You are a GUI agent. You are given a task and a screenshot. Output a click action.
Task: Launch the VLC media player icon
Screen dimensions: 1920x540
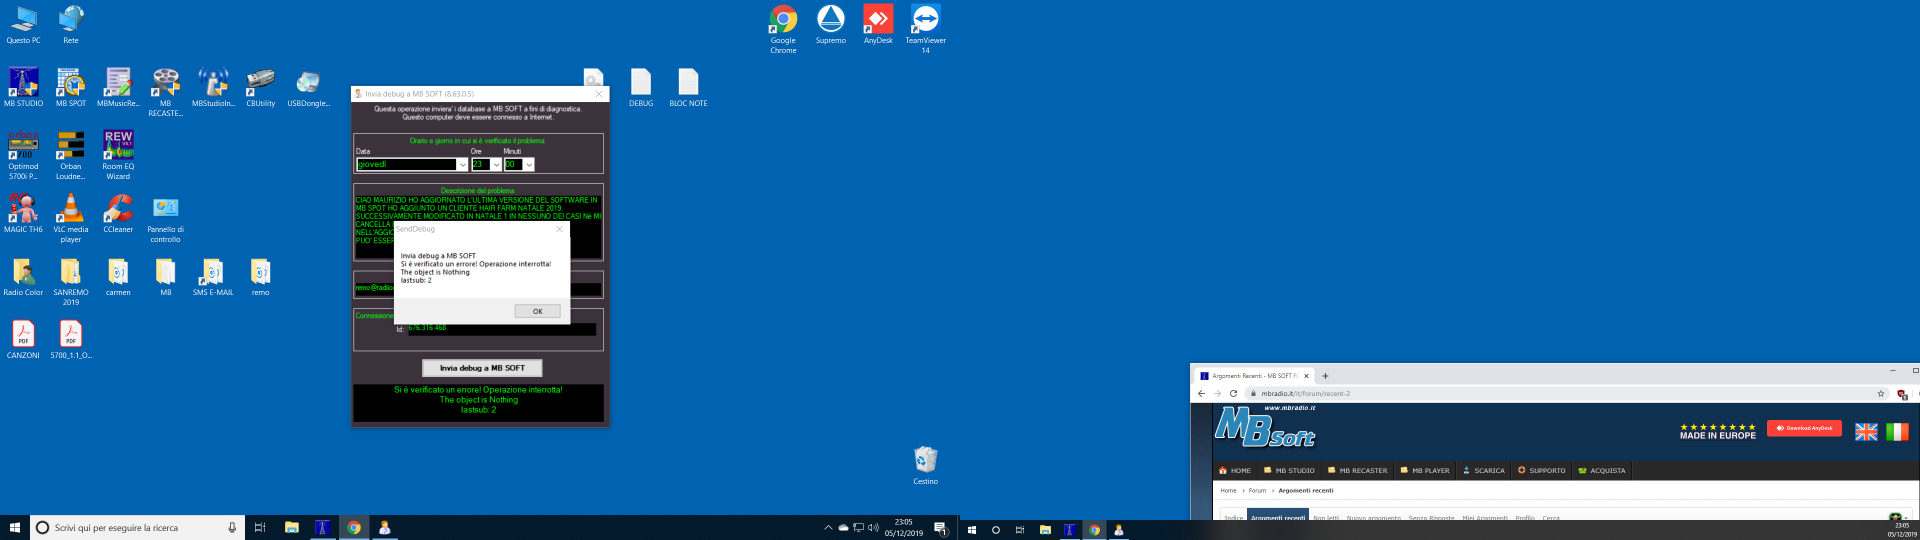pyautogui.click(x=70, y=210)
